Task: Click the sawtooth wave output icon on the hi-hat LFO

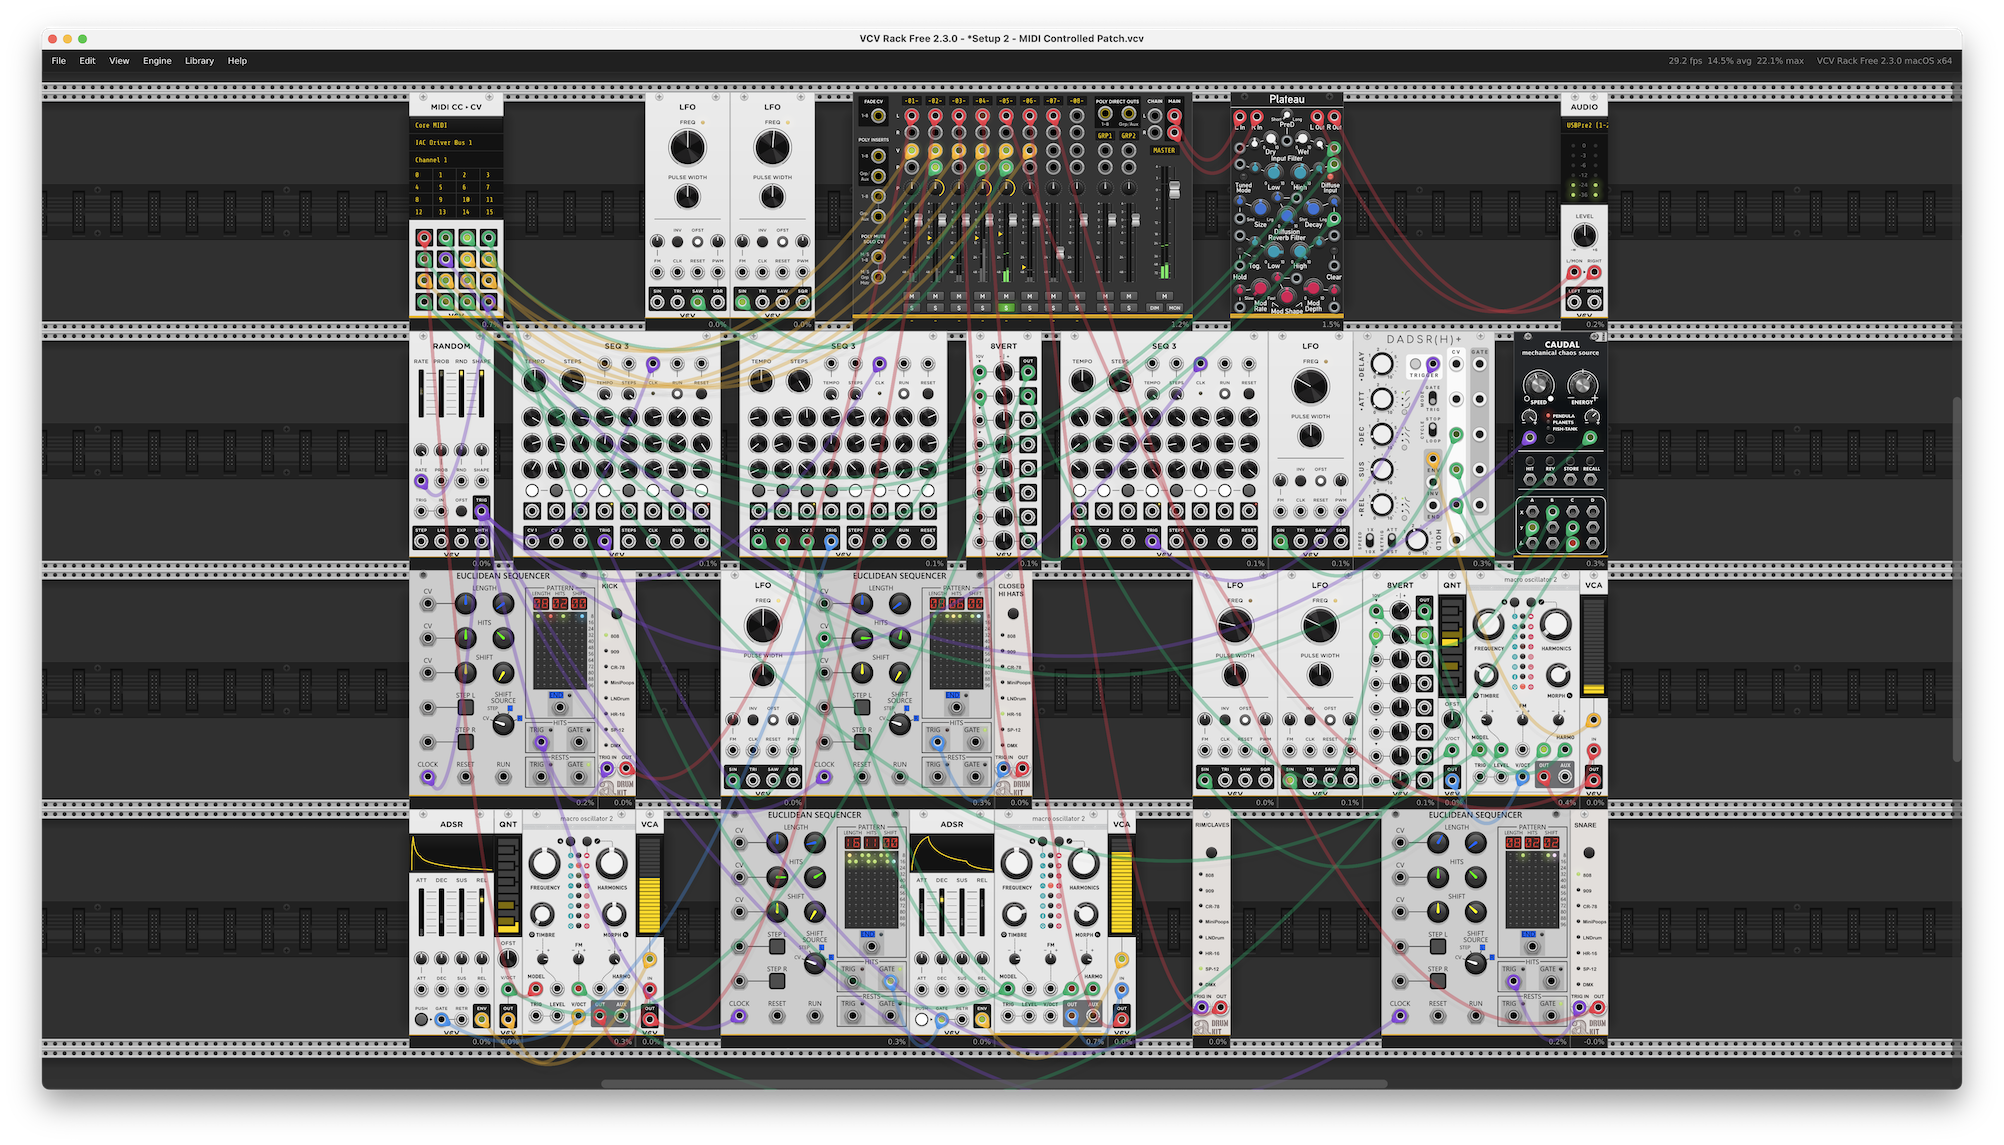Action: tap(773, 780)
